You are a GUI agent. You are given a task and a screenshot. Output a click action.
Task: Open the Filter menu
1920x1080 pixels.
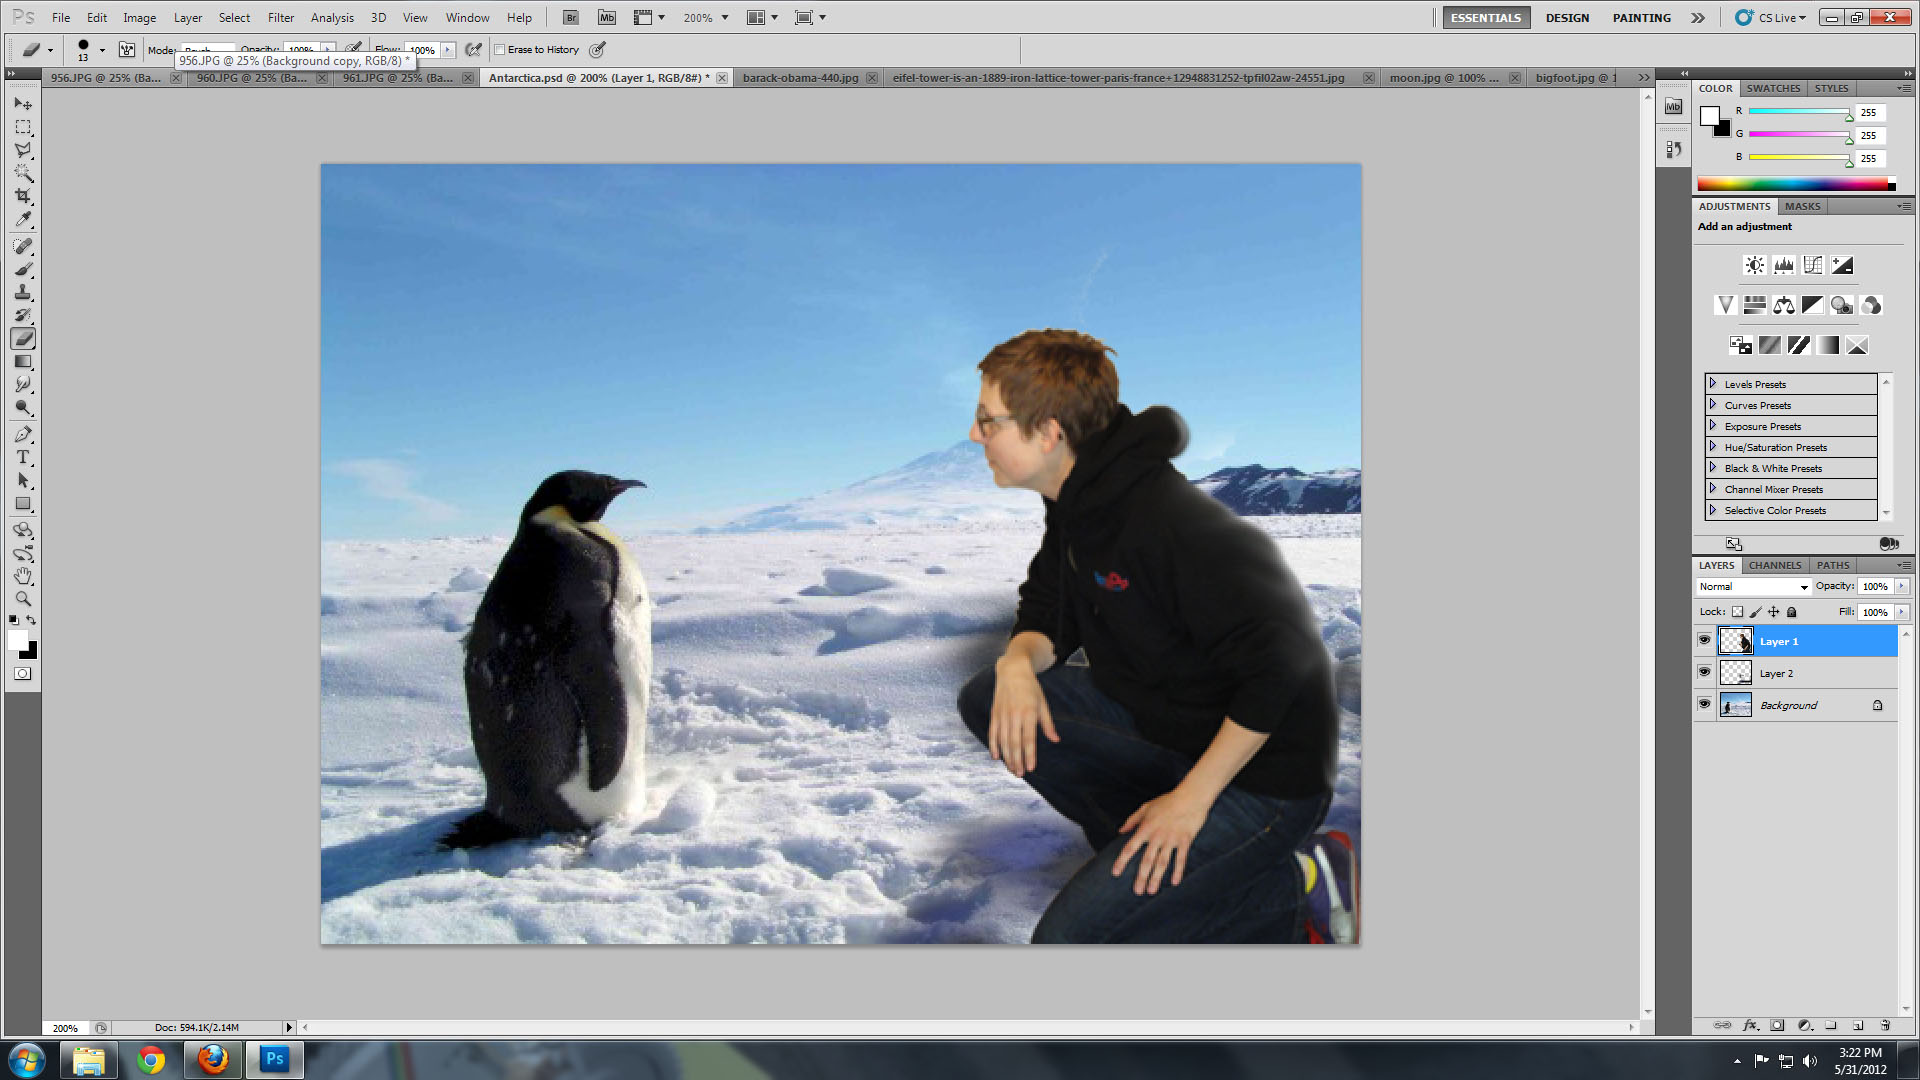tap(281, 17)
